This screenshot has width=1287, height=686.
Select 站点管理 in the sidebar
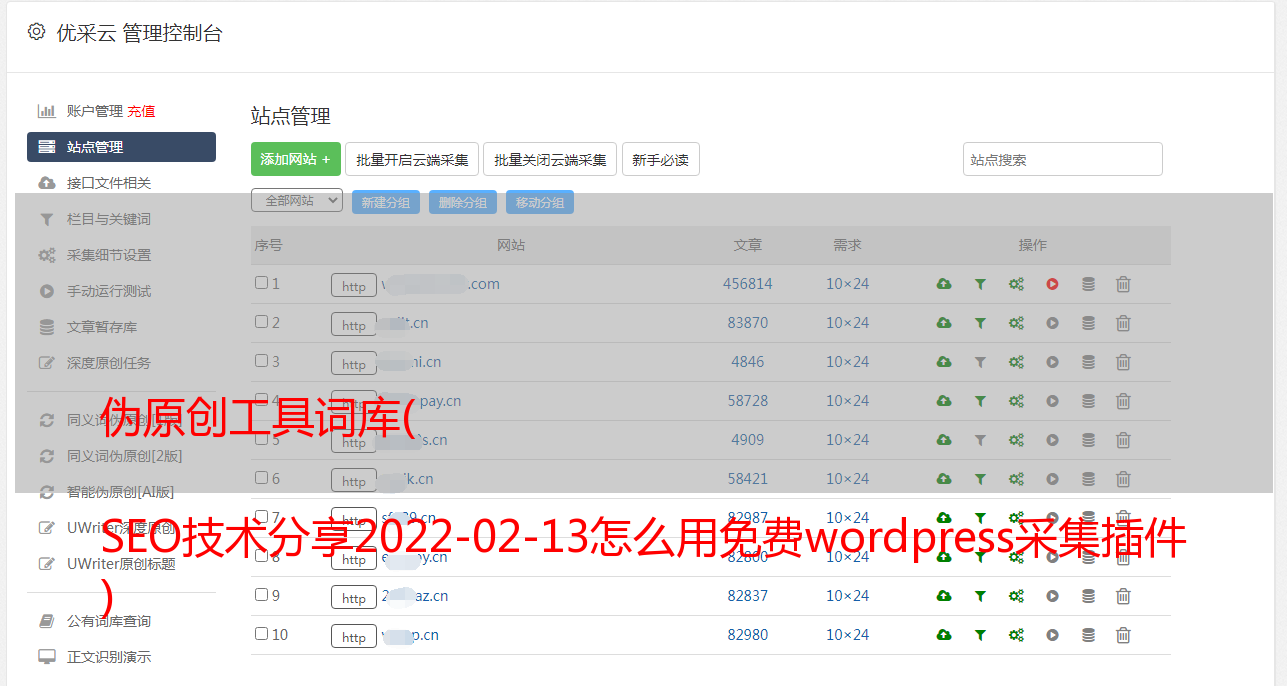point(121,147)
